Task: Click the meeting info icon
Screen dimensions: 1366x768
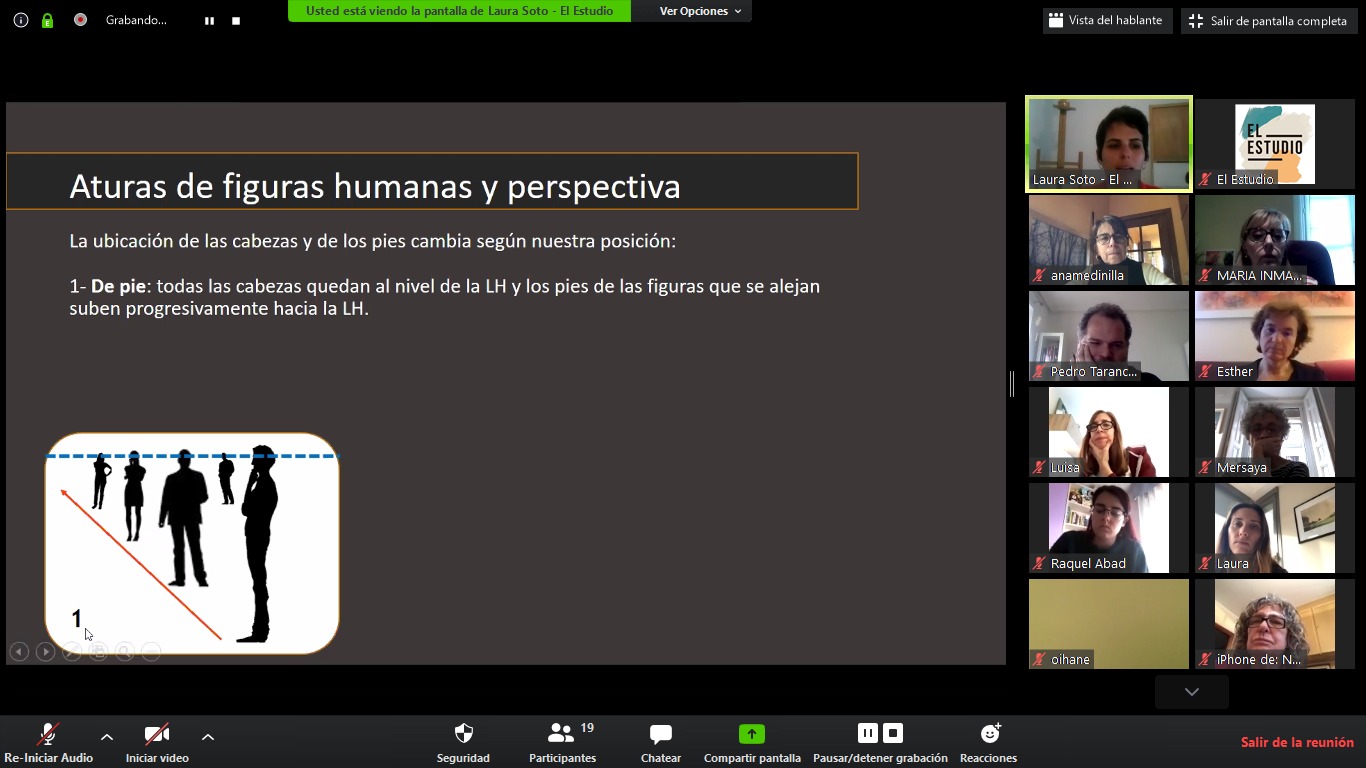Action: point(21,20)
